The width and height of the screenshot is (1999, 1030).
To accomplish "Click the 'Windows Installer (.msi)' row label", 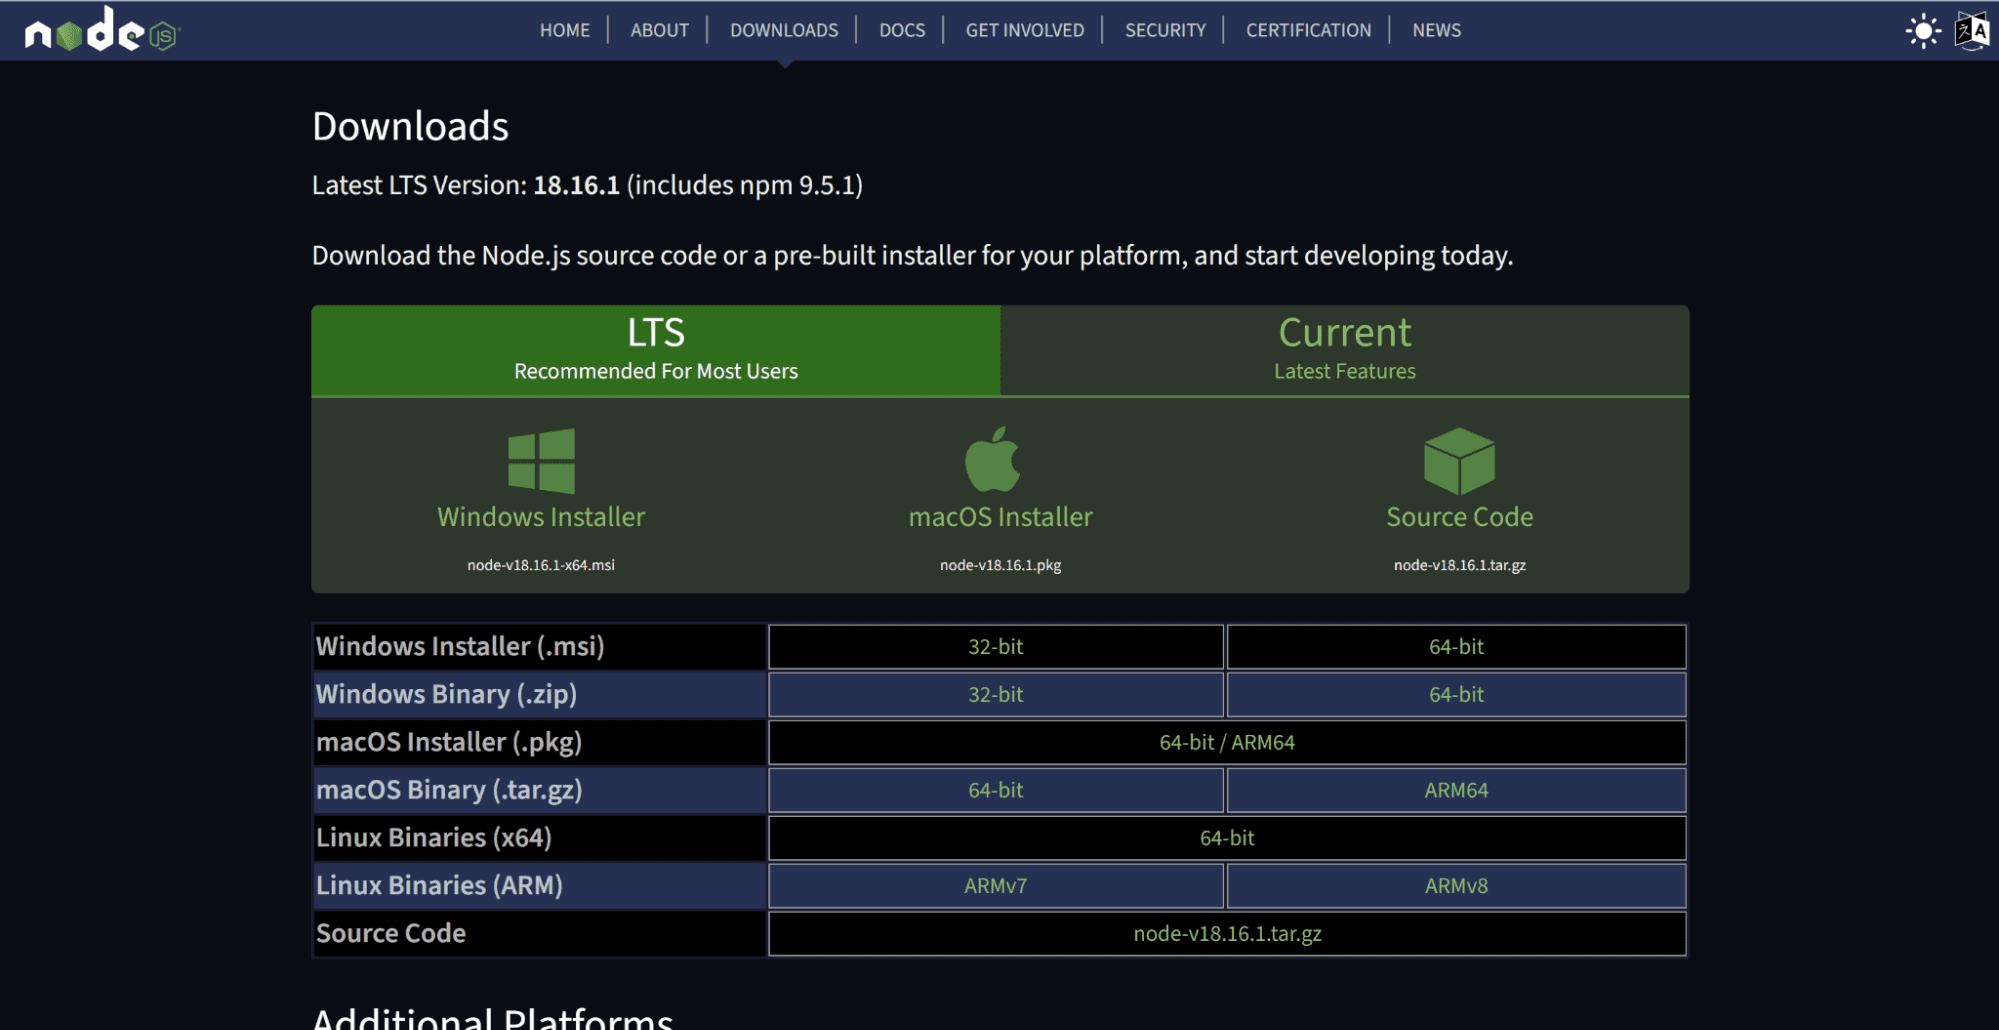I will coord(460,647).
